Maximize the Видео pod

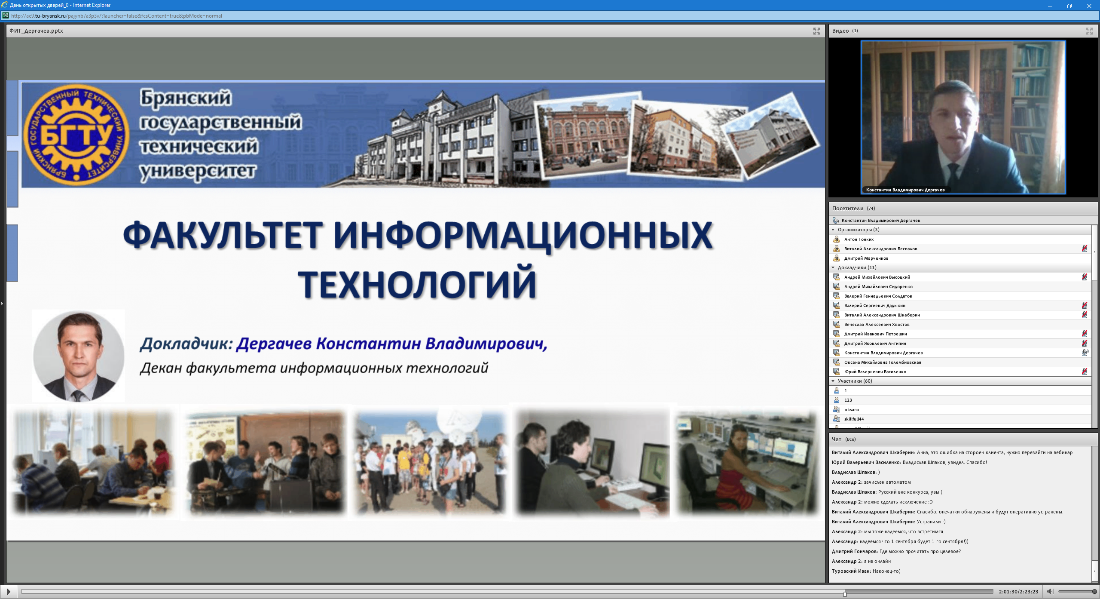click(1089, 31)
